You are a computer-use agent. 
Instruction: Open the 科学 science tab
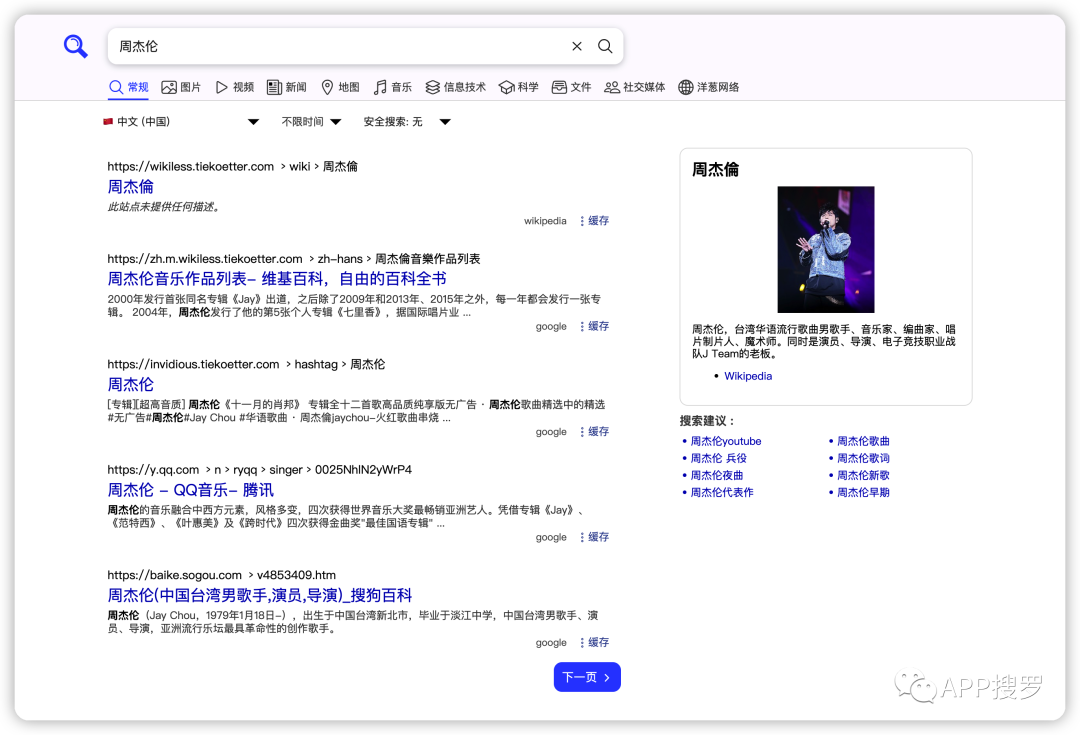click(x=519, y=87)
